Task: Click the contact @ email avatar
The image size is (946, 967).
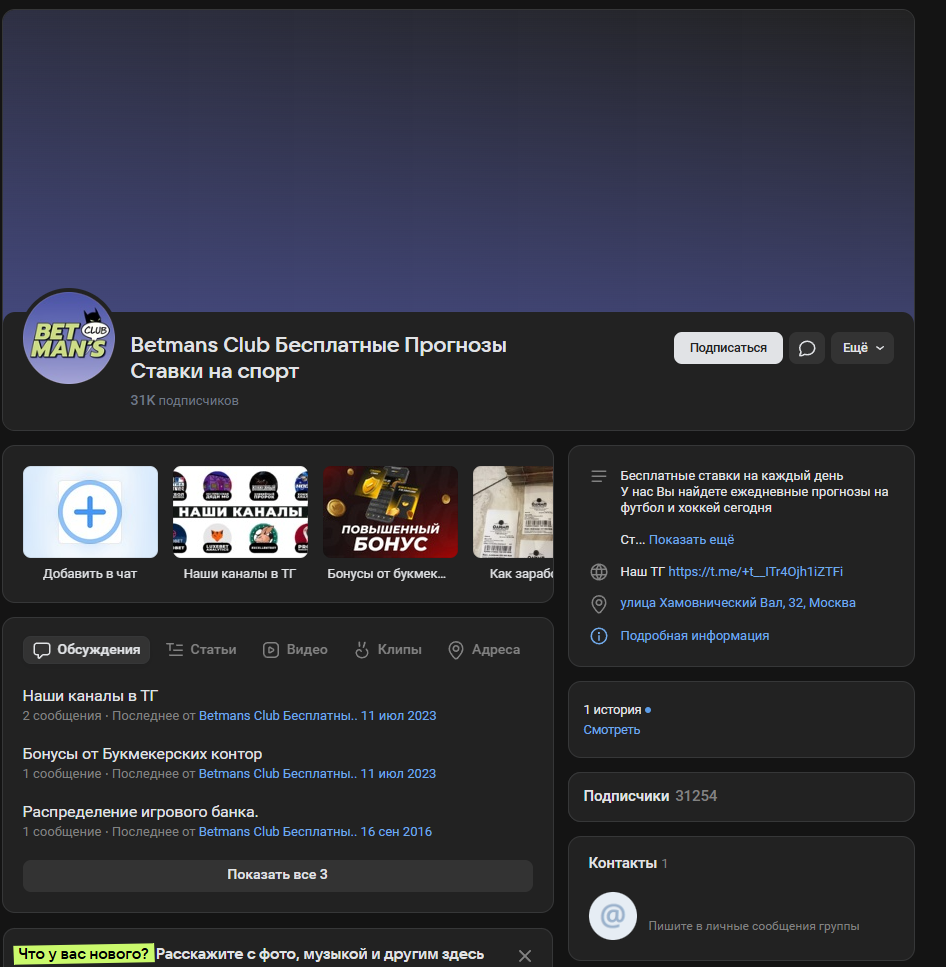Action: pos(612,916)
